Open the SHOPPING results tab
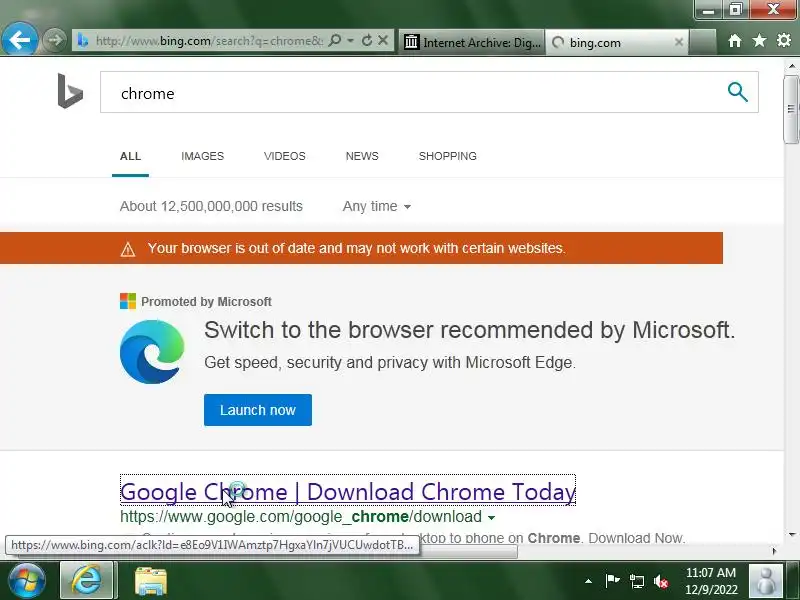The width and height of the screenshot is (800, 600). pyautogui.click(x=448, y=156)
